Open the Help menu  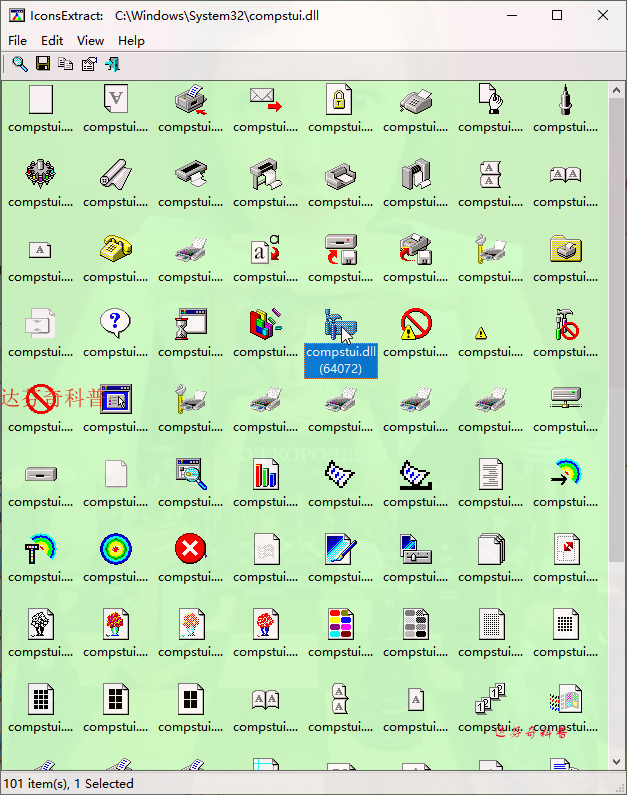click(131, 41)
